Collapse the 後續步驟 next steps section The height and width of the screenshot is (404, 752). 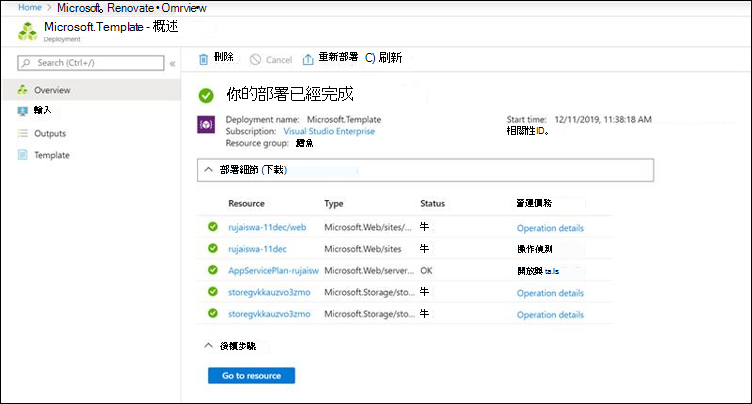point(208,345)
